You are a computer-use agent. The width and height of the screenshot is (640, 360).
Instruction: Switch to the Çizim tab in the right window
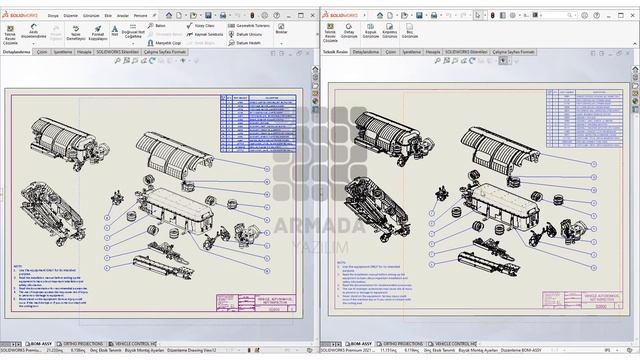tap(391, 52)
